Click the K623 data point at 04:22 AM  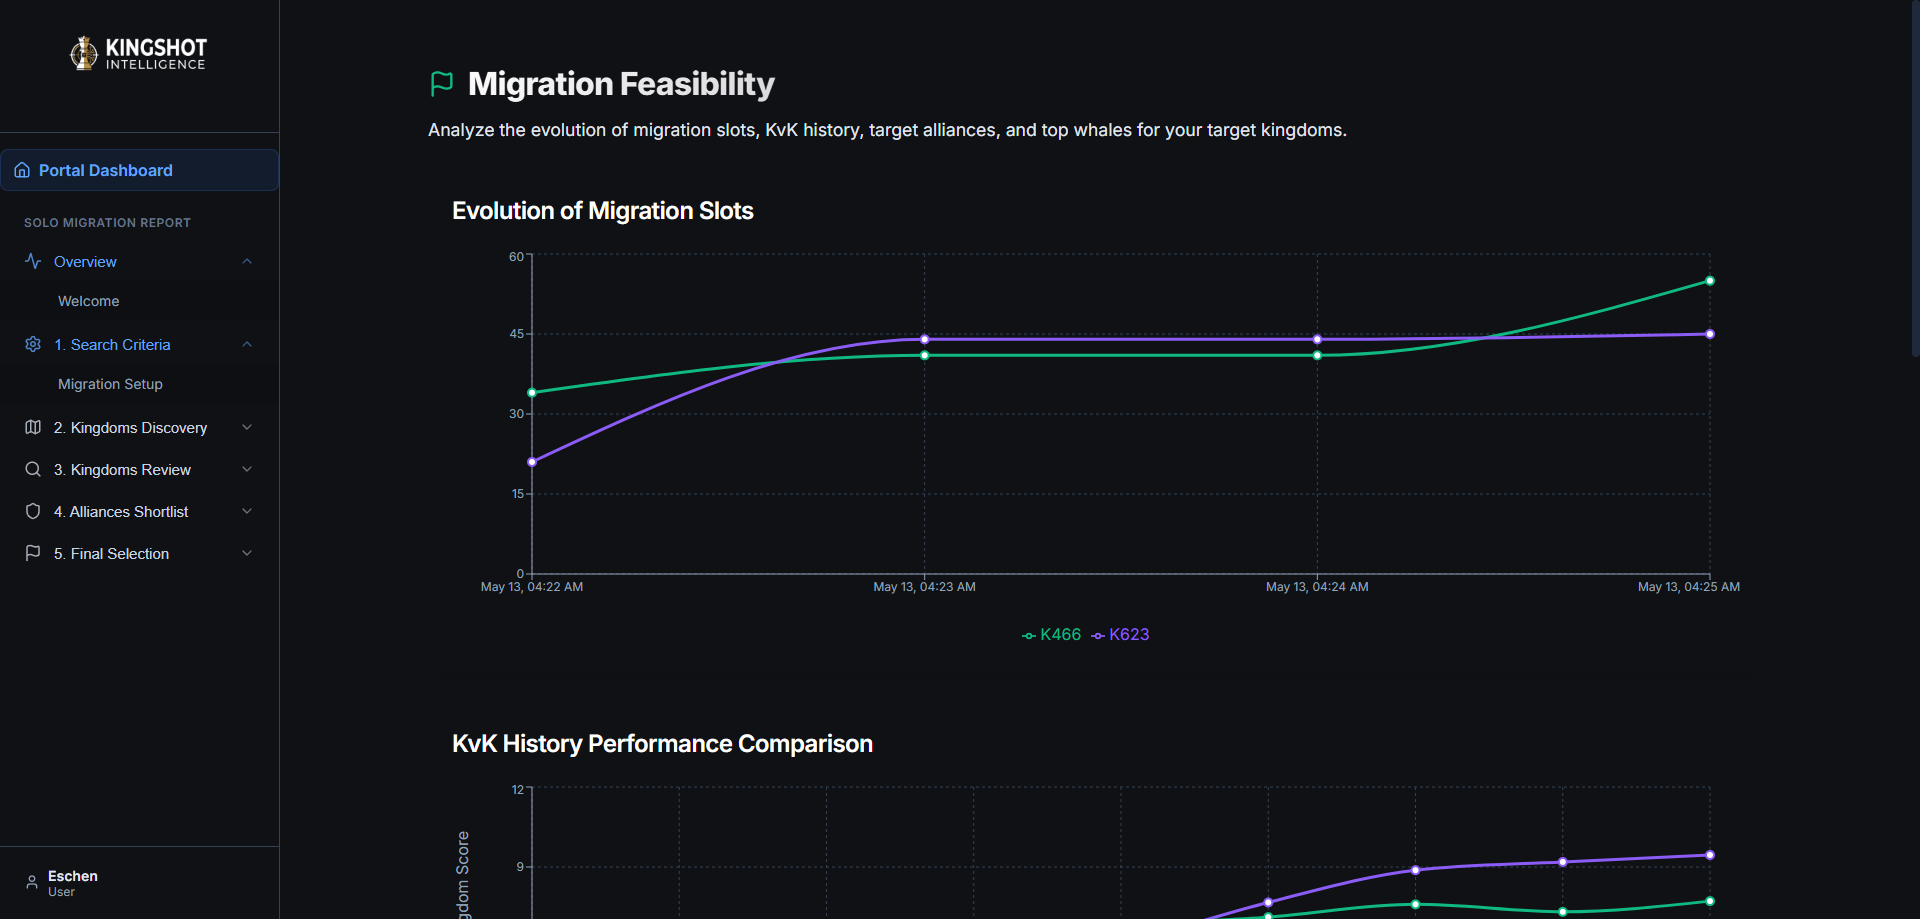[x=532, y=462]
